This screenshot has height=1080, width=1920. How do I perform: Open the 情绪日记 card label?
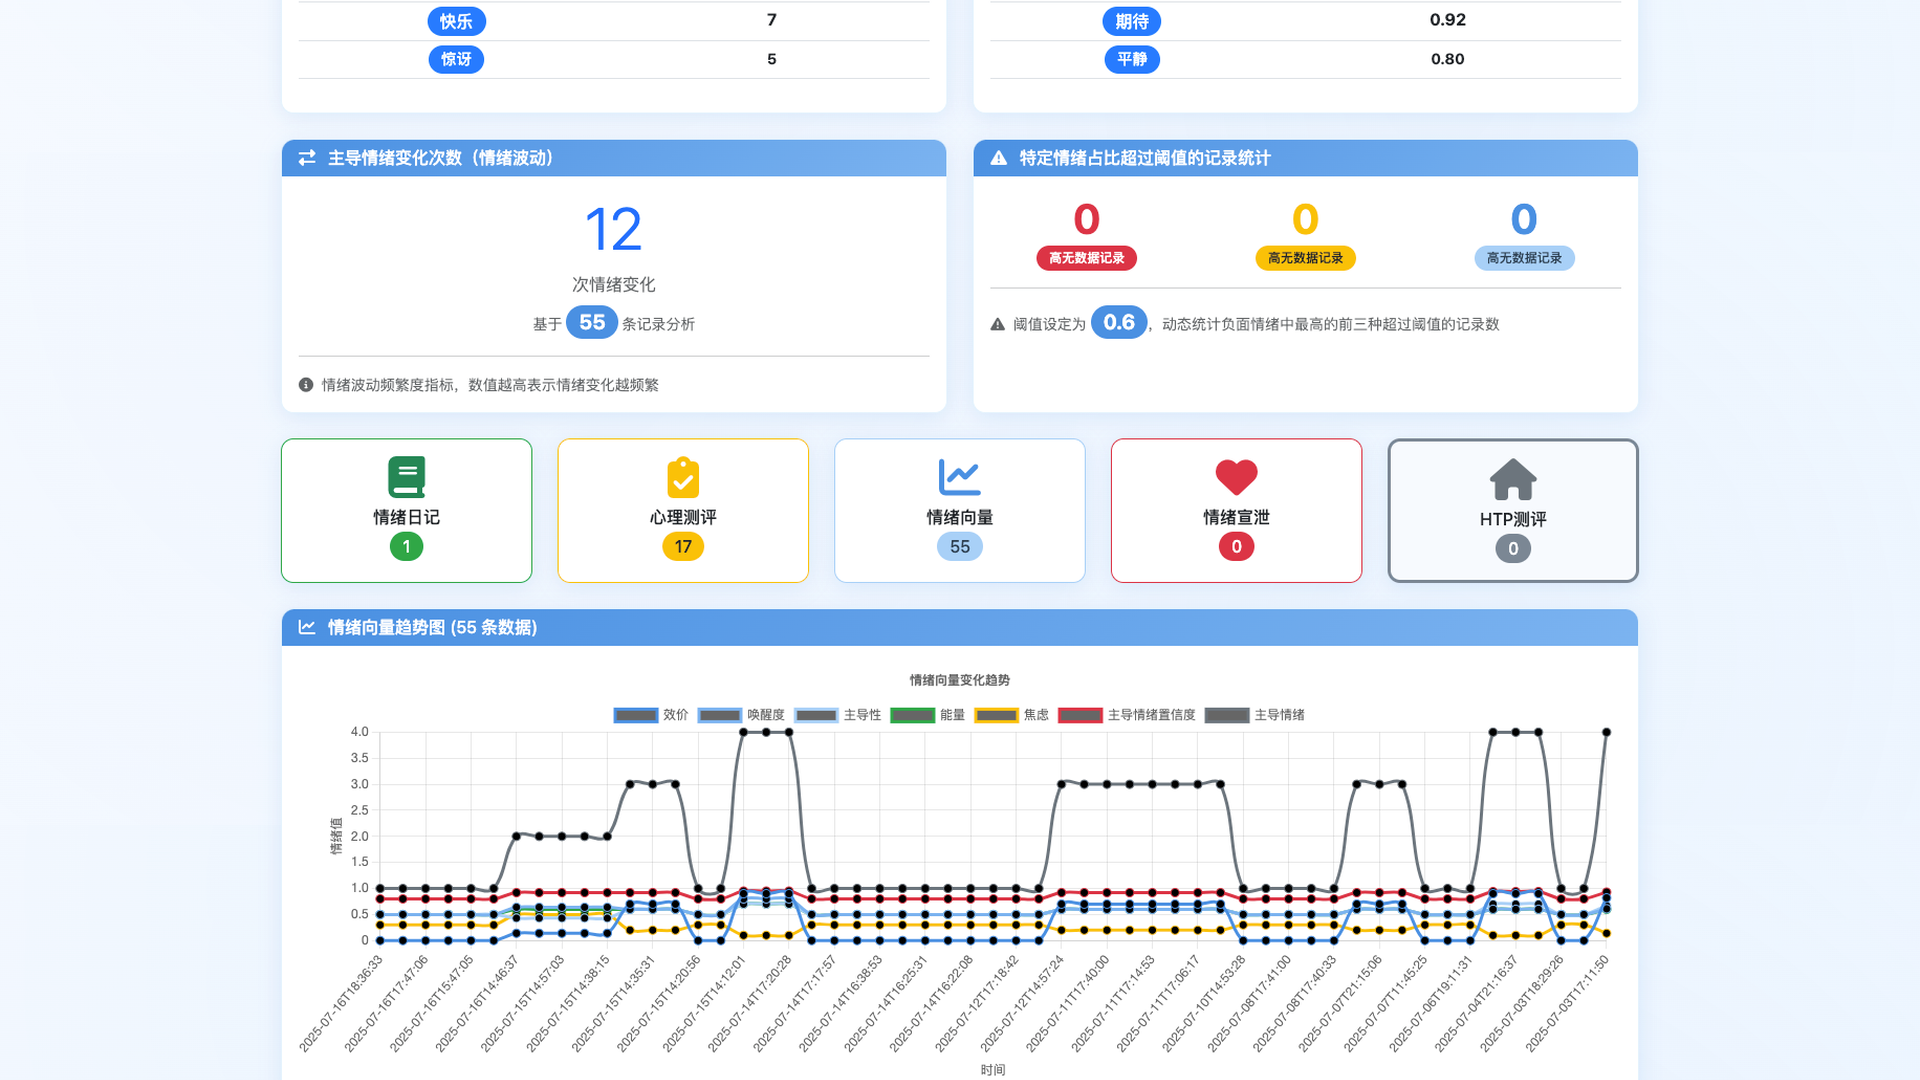pos(406,517)
